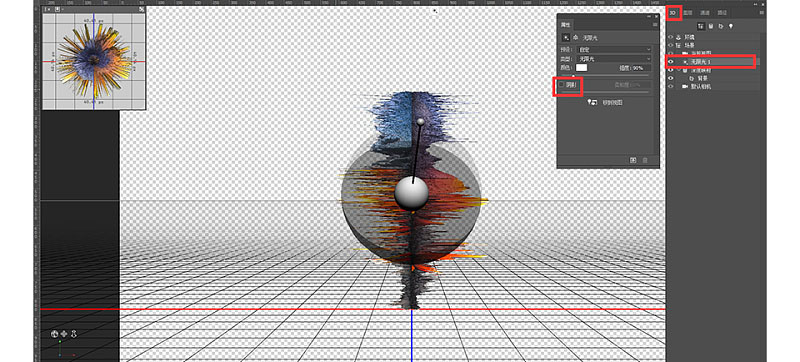Open the 3D panel flyout menu
800x362 pixels.
[762, 13]
